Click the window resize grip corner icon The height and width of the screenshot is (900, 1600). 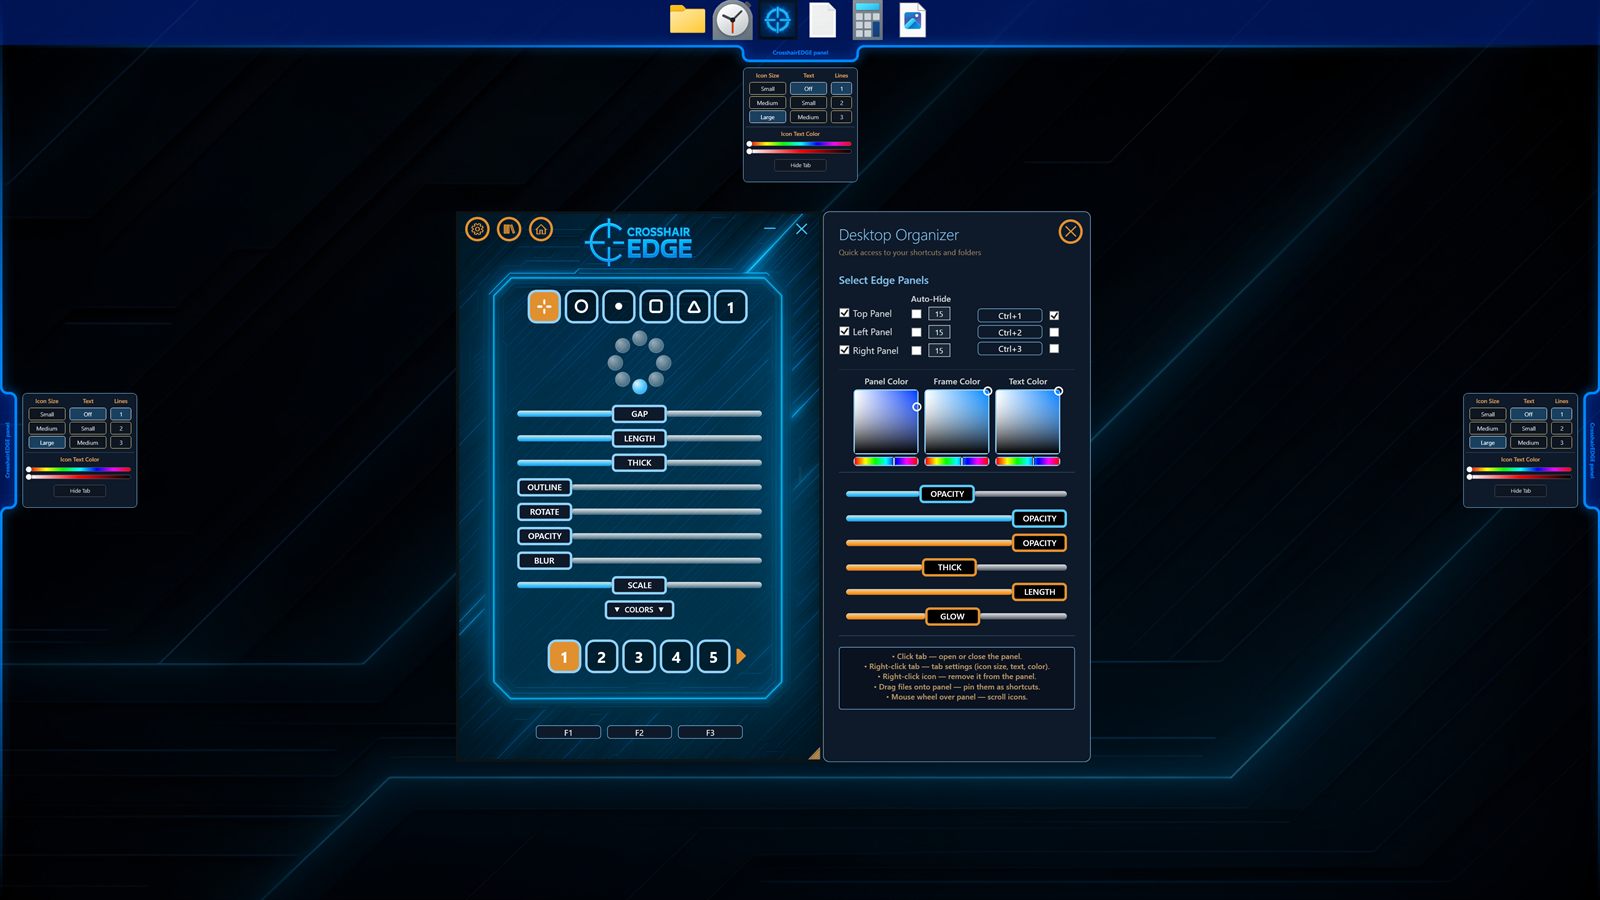tap(814, 753)
